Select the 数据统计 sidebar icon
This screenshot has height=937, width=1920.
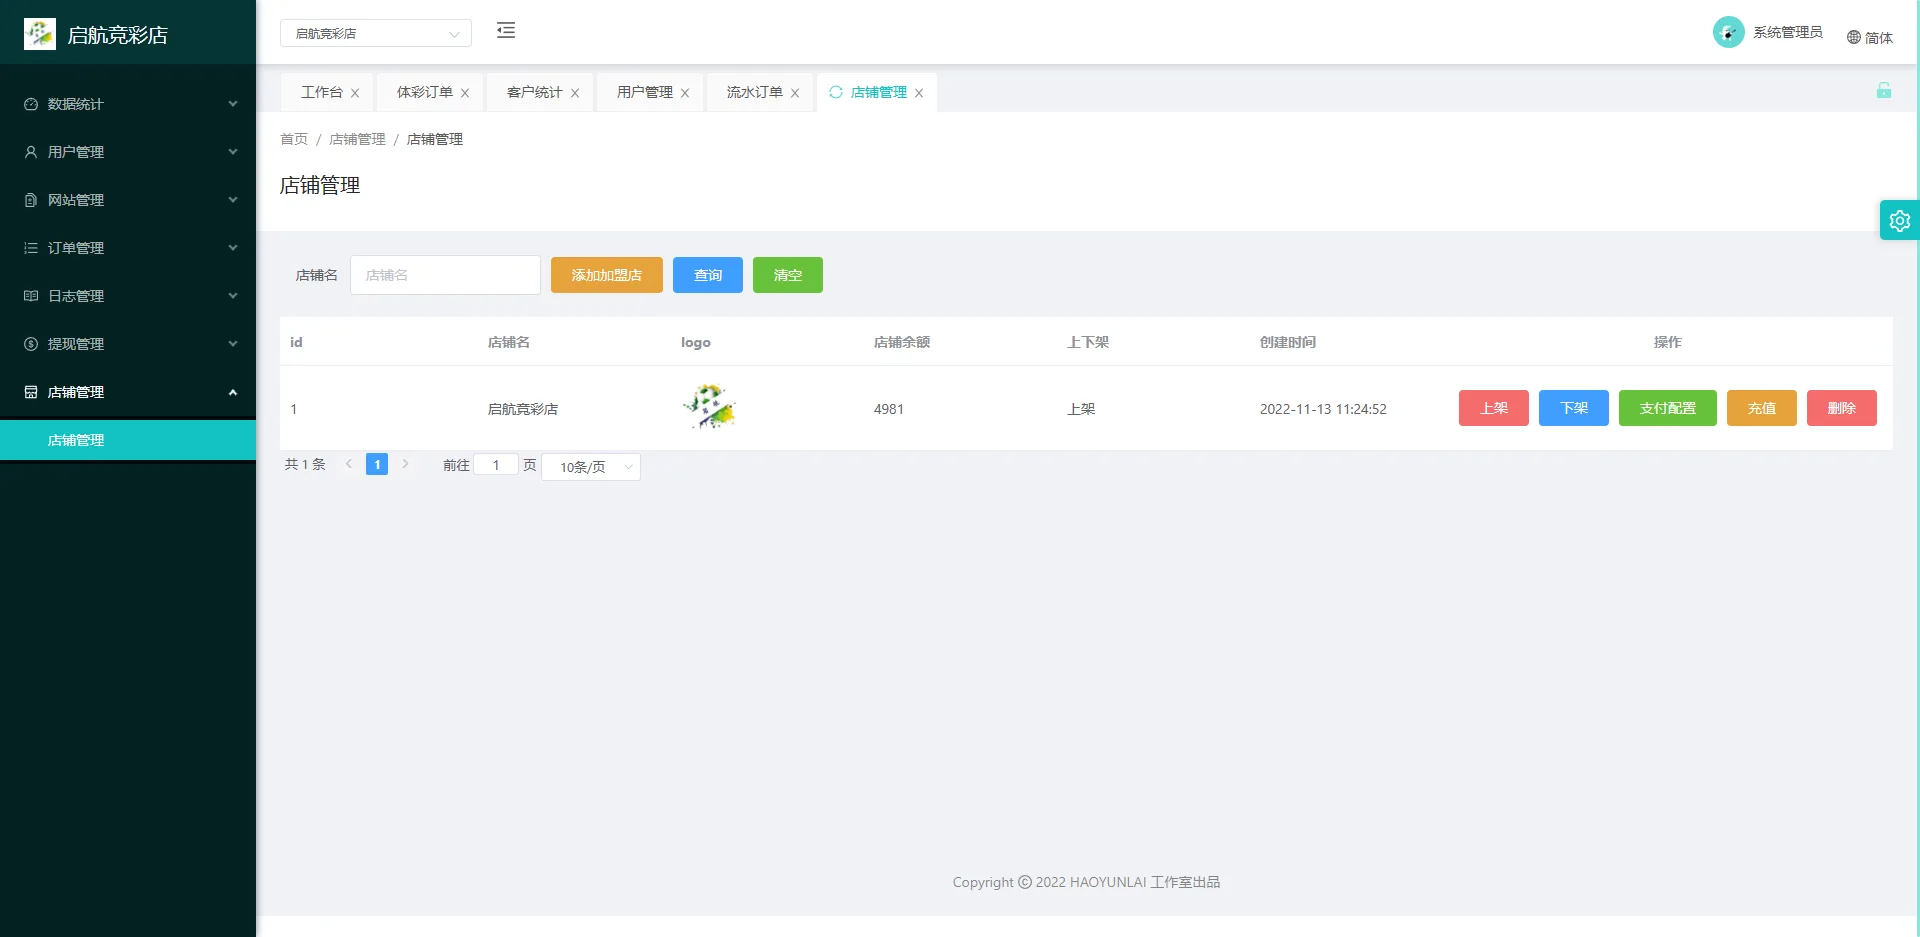(29, 104)
